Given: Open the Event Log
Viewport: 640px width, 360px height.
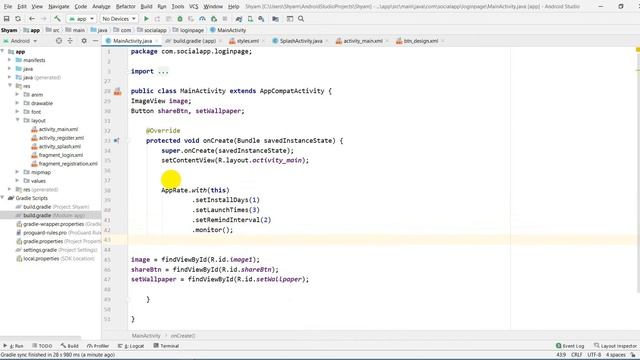Looking at the screenshot, I should point(570,346).
